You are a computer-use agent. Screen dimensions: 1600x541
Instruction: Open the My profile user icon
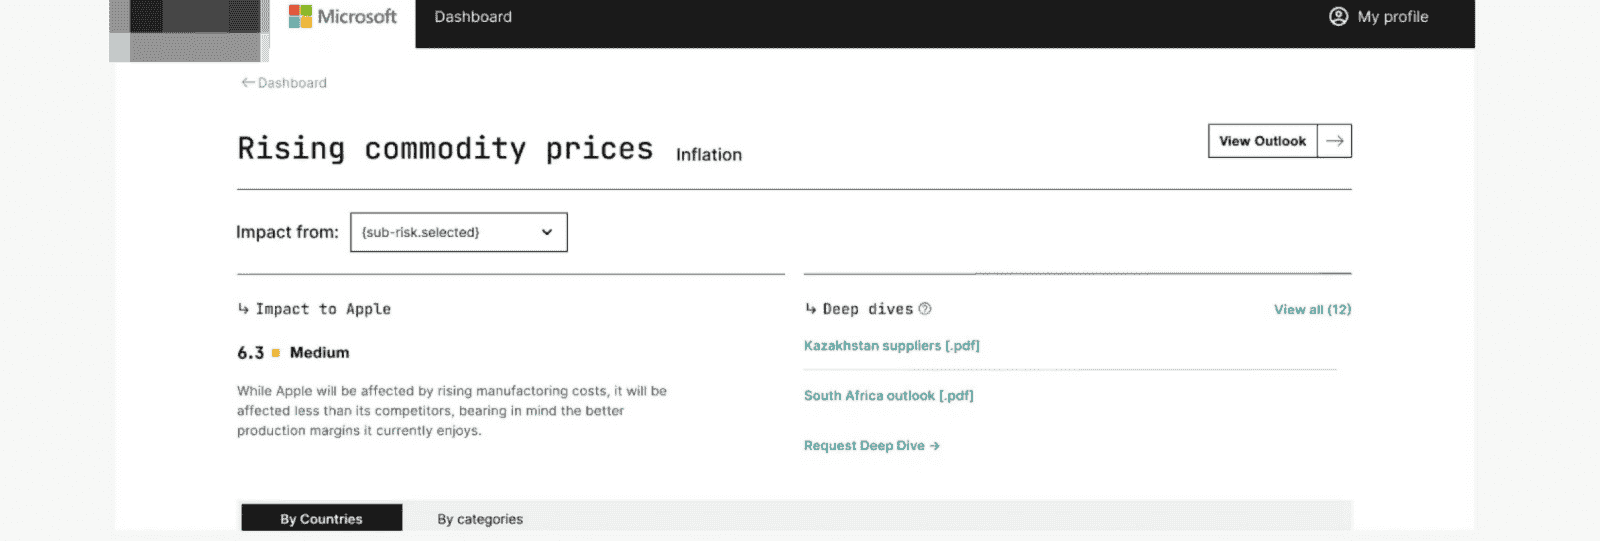(x=1338, y=17)
